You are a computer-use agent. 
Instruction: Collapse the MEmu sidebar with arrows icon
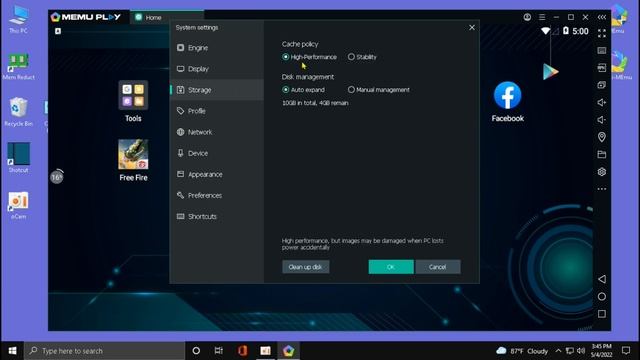[602, 17]
